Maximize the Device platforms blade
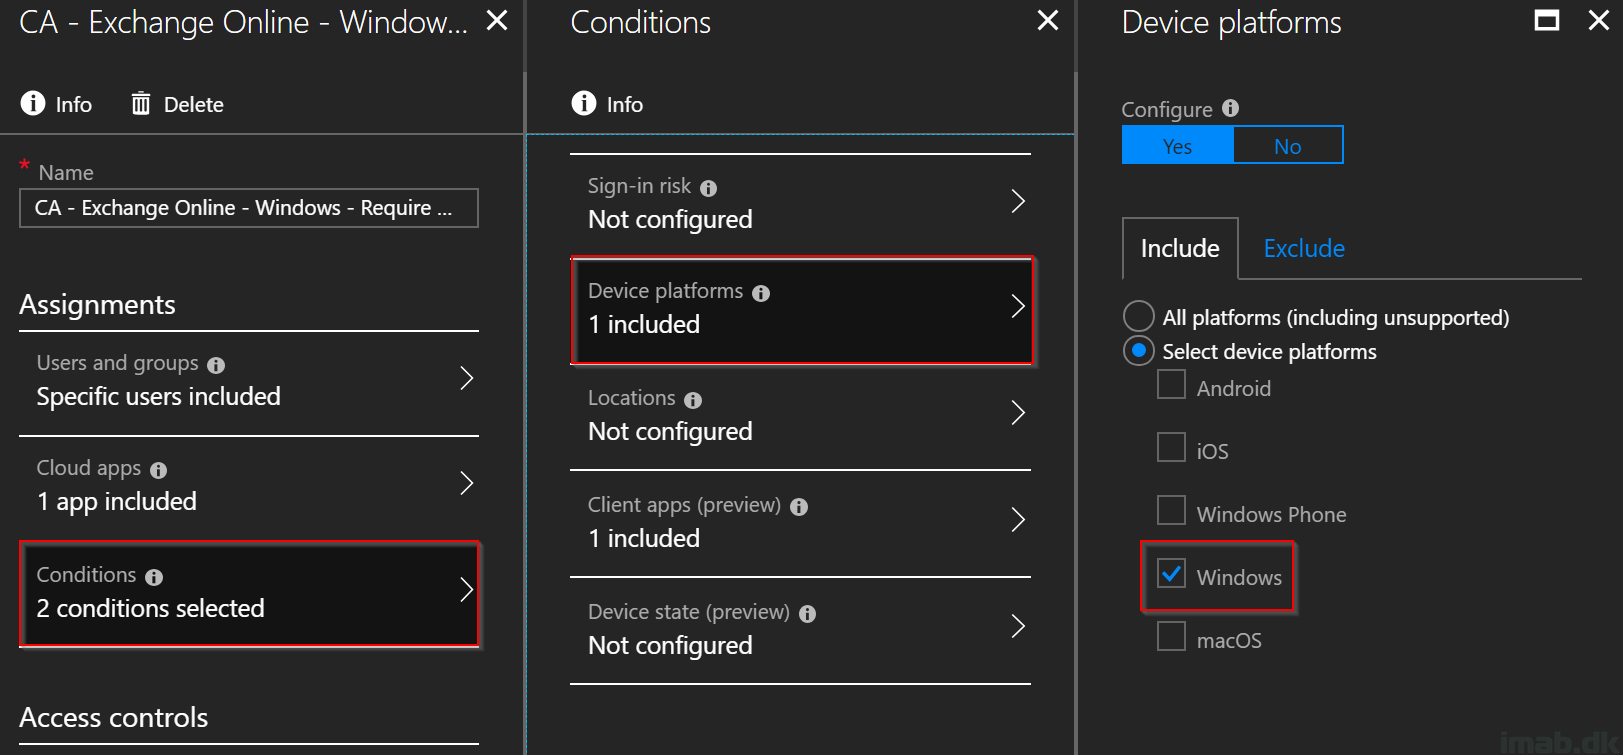 pyautogui.click(x=1547, y=20)
